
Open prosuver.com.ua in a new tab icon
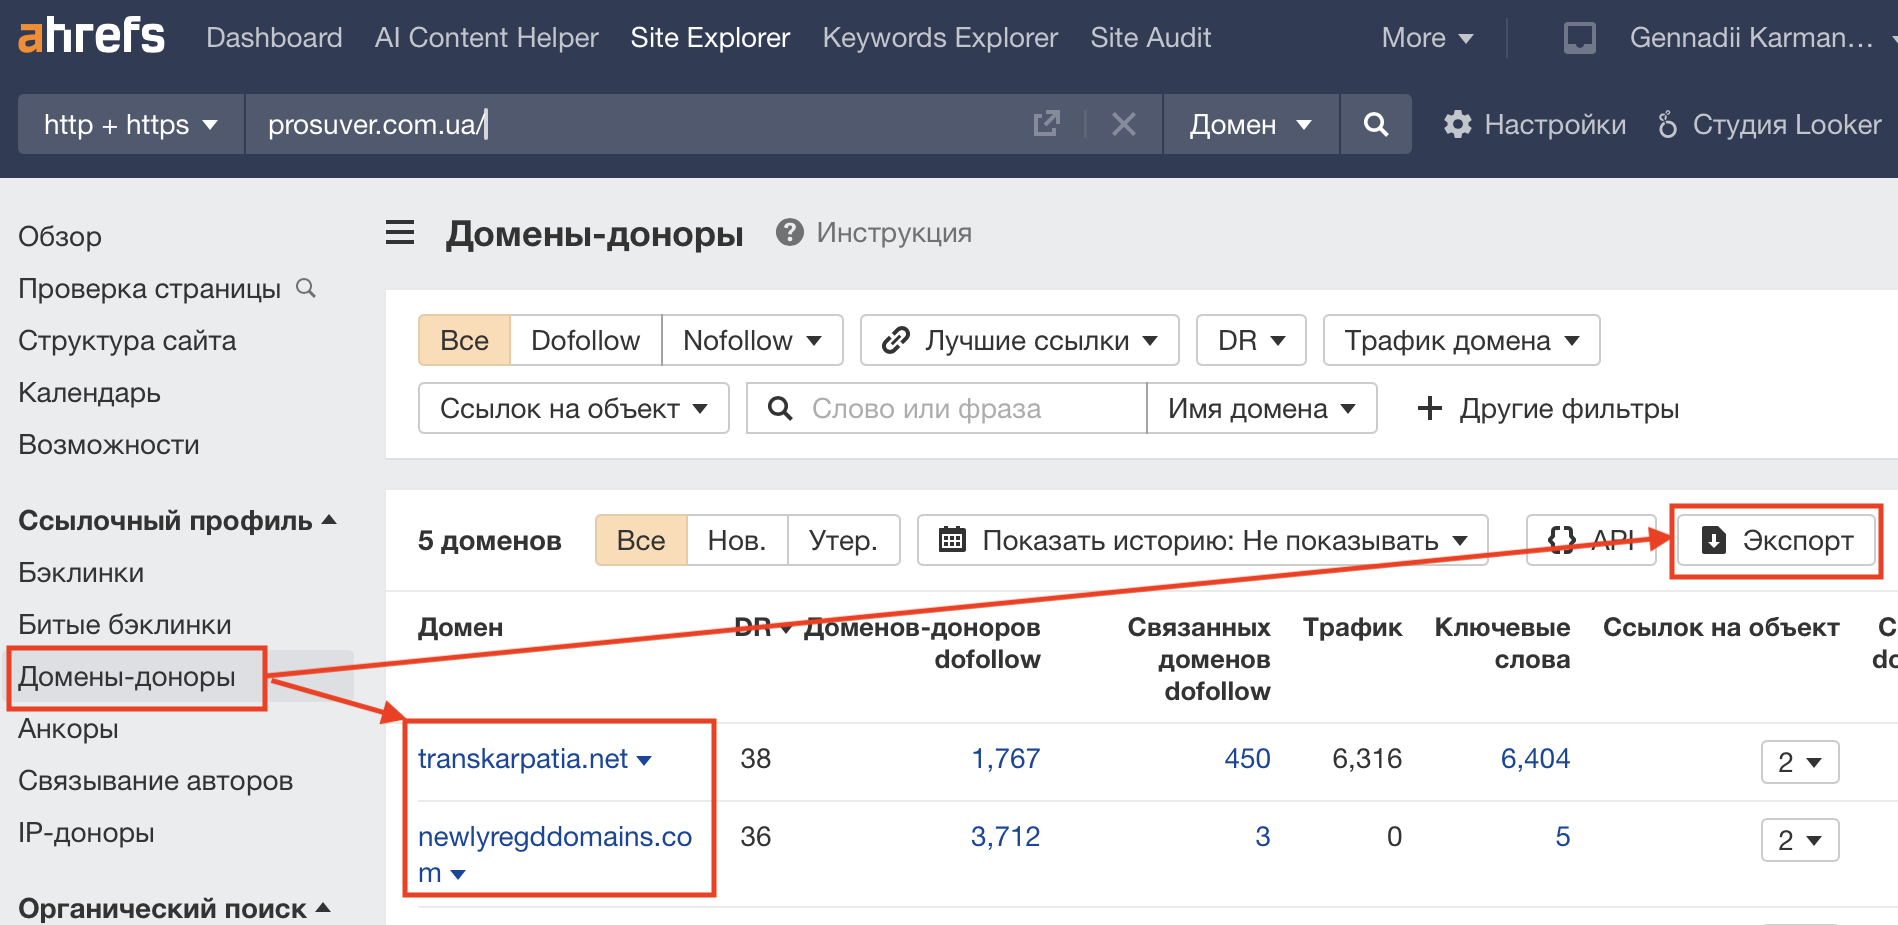(1046, 124)
